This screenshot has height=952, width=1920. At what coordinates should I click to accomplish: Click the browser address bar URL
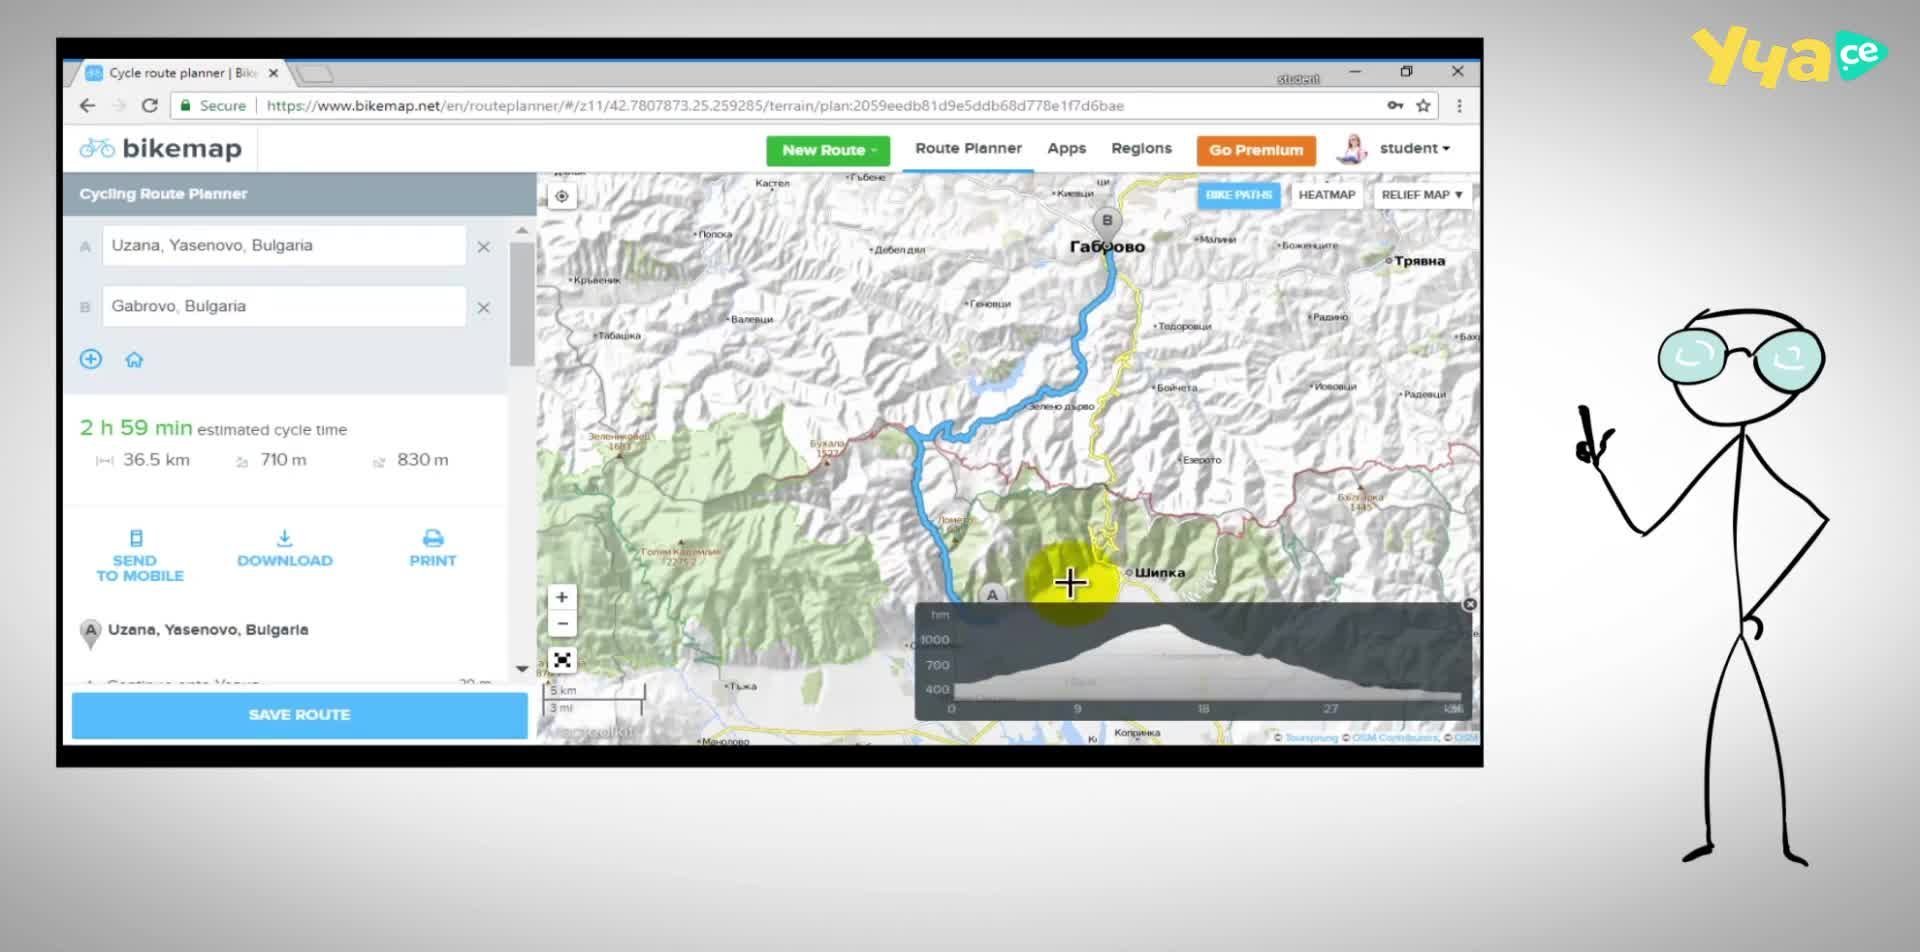[695, 106]
